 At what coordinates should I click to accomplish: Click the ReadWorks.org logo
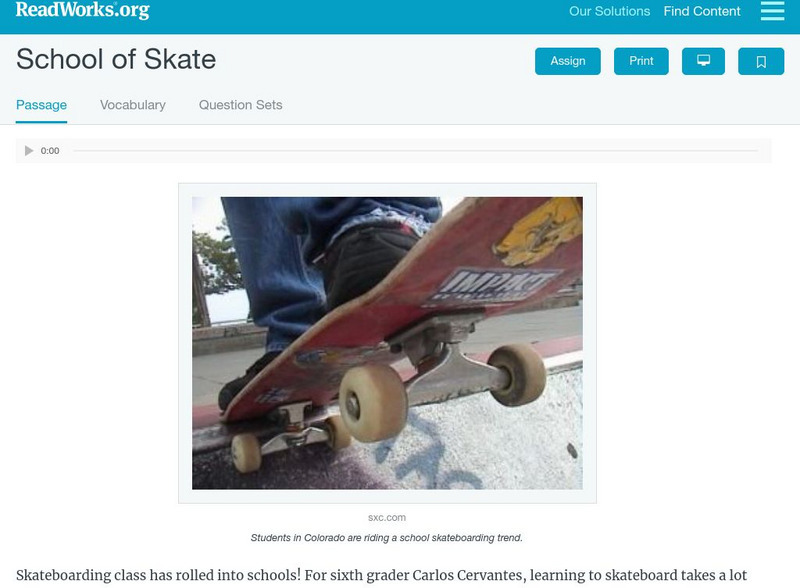click(x=83, y=10)
